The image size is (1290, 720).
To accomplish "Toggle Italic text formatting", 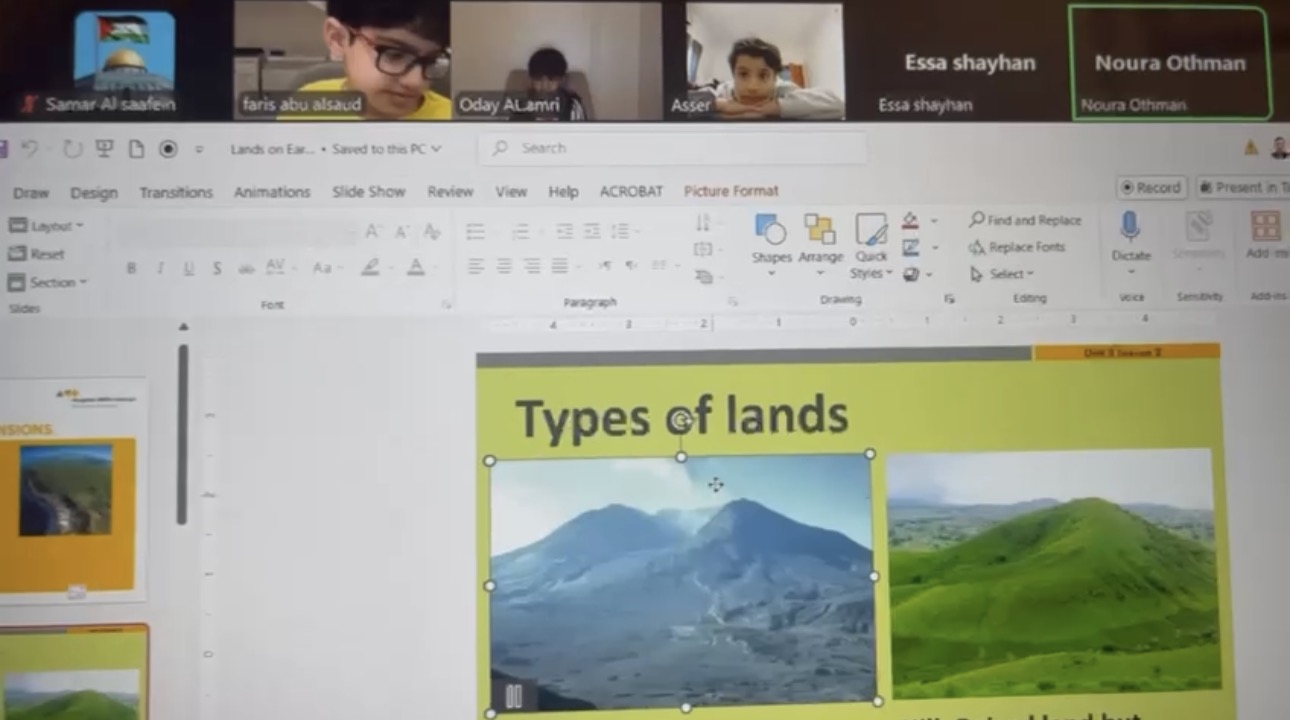I will (x=159, y=268).
